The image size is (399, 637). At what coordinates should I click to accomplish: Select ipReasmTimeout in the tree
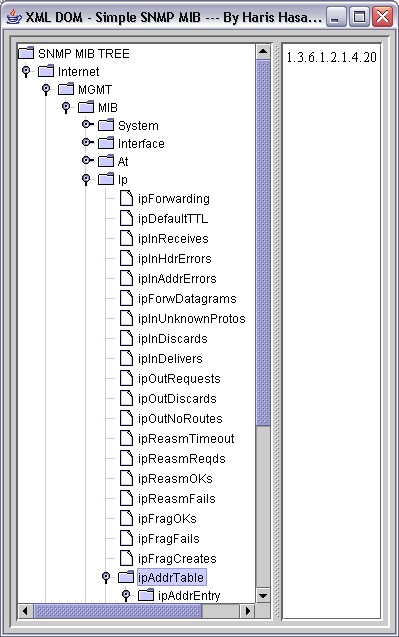pyautogui.click(x=186, y=438)
